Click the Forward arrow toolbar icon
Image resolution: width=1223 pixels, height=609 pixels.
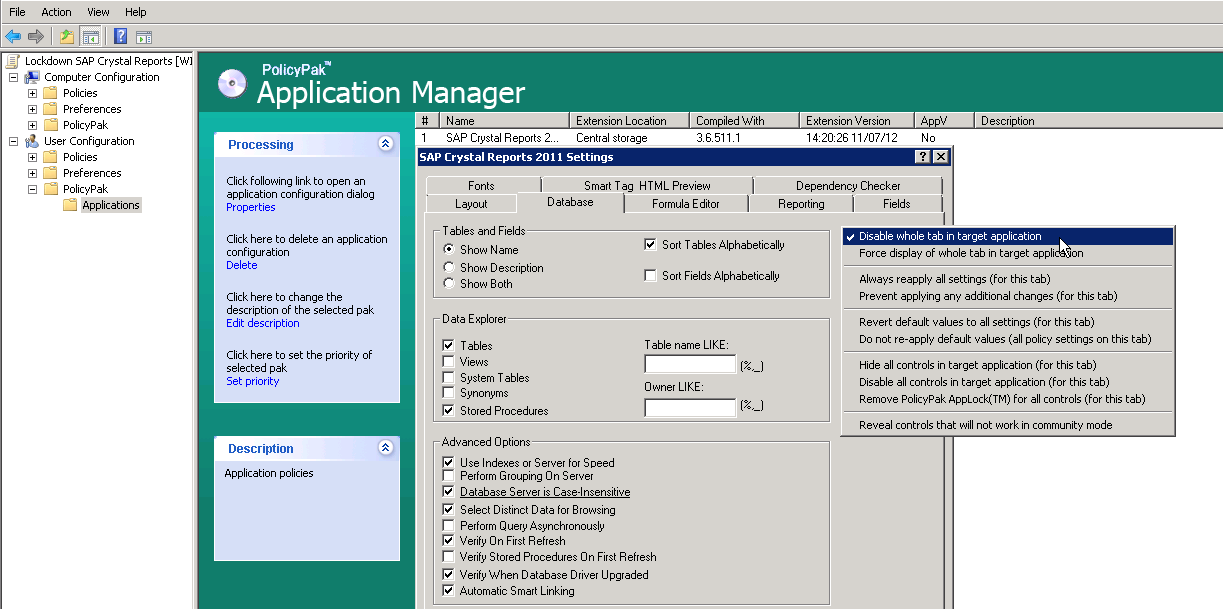[36, 37]
